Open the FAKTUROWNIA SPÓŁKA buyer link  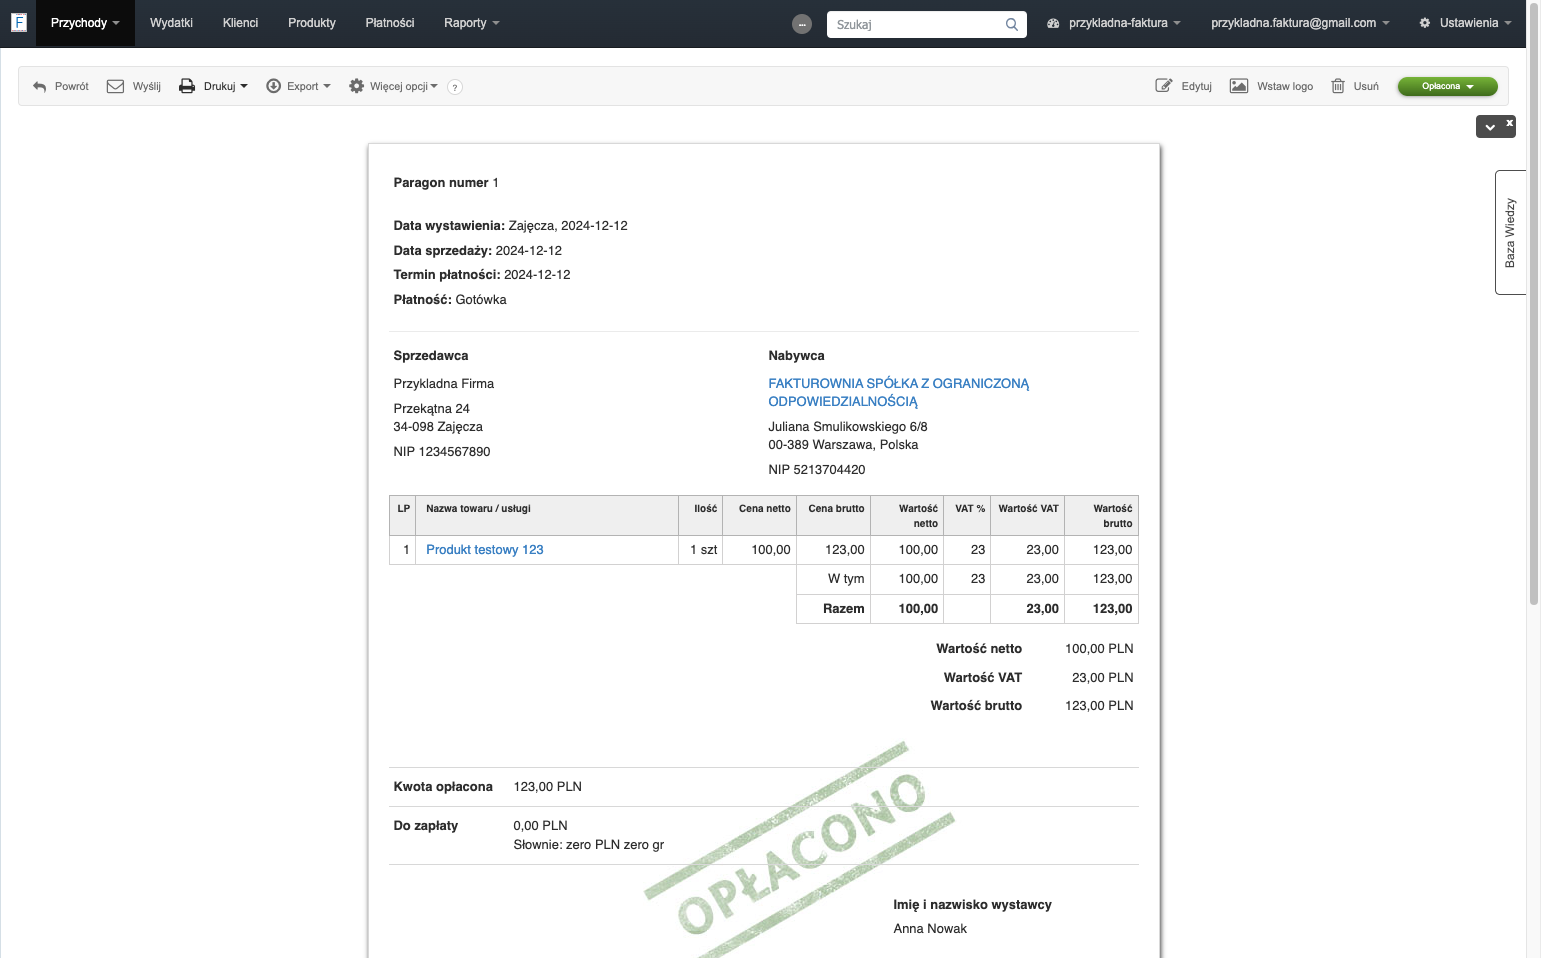[x=898, y=392]
